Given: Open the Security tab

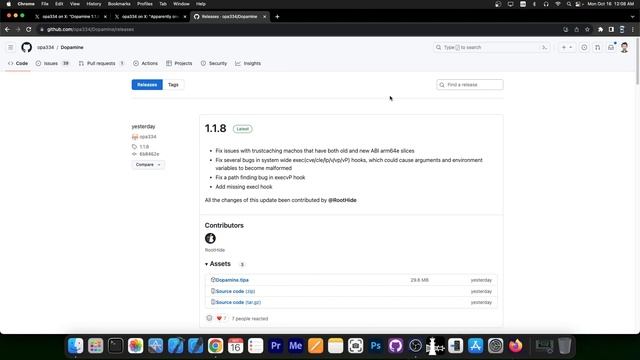Looking at the screenshot, I should point(214,63).
